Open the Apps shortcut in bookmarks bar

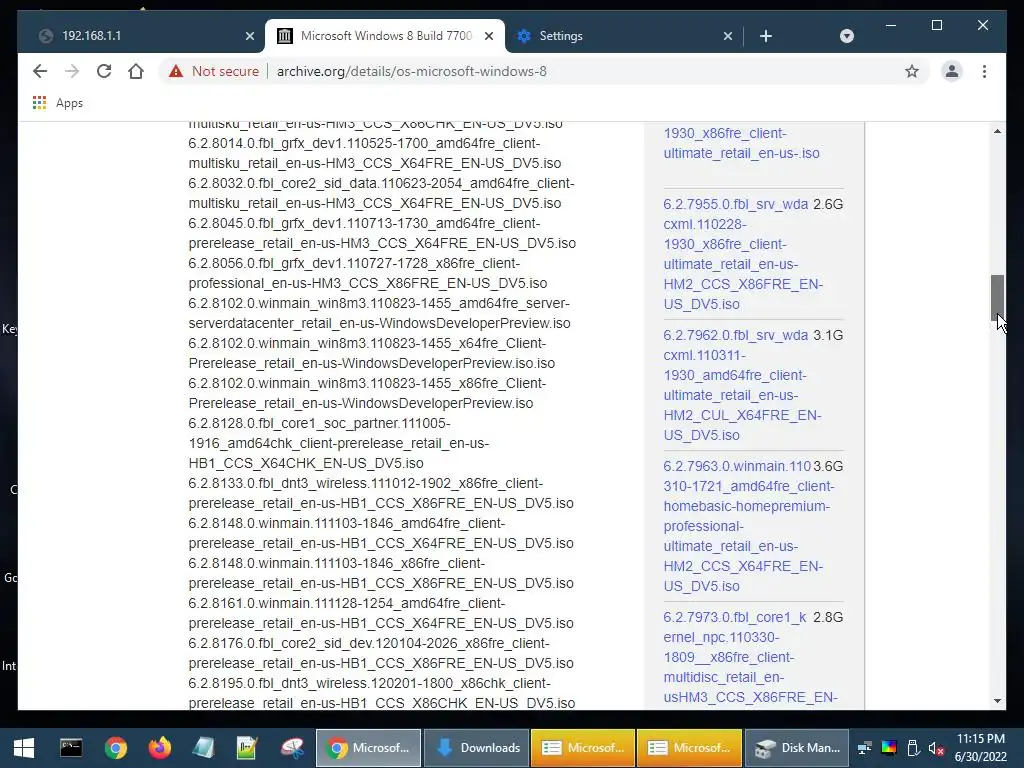coord(57,103)
